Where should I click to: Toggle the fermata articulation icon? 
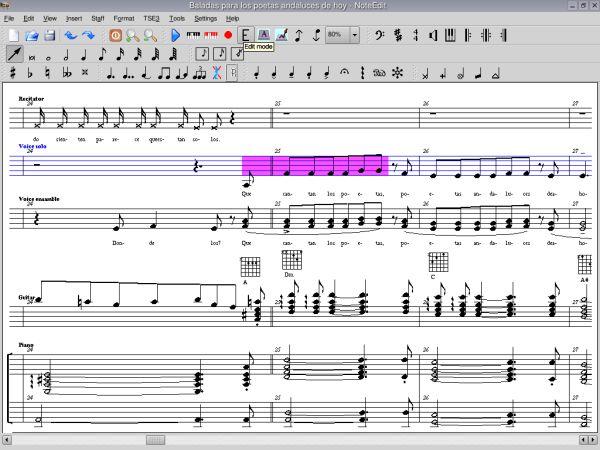pos(344,72)
